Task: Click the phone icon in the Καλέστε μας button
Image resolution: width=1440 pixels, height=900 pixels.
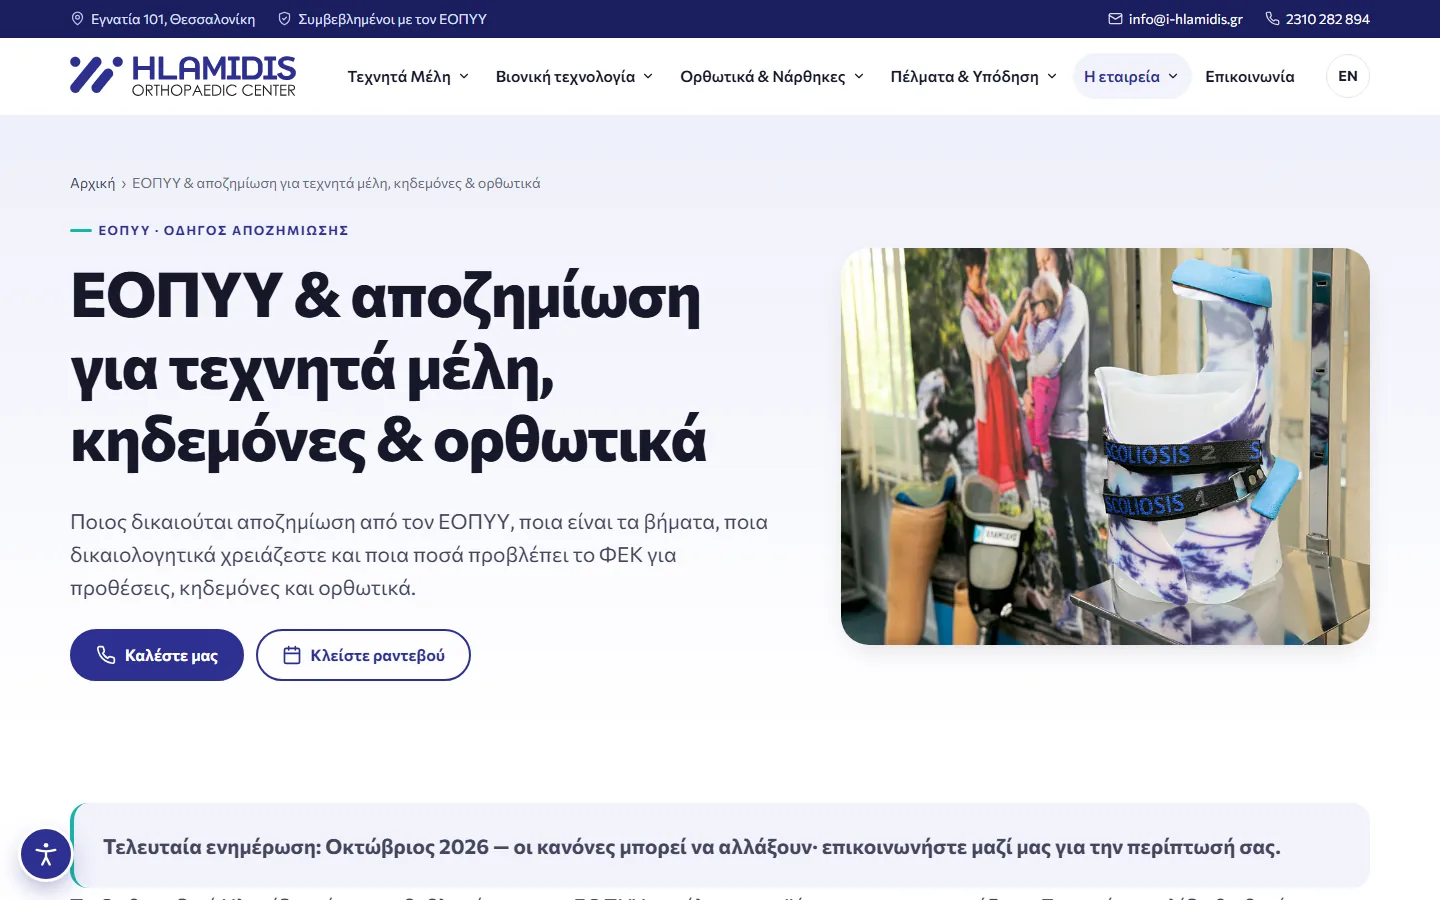Action: point(105,655)
